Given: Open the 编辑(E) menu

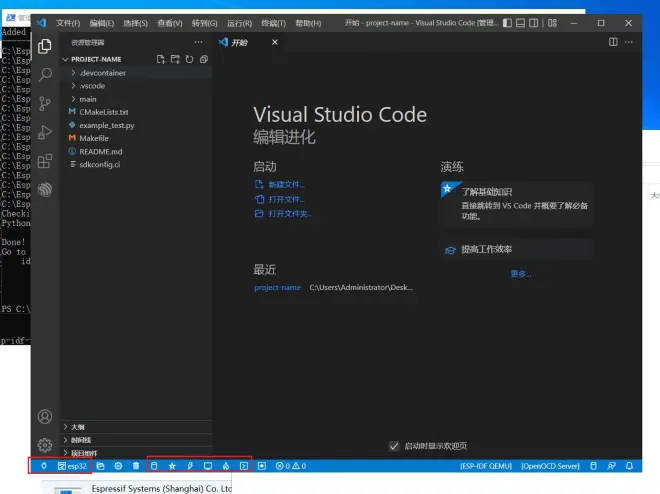Looking at the screenshot, I should click(x=101, y=23).
